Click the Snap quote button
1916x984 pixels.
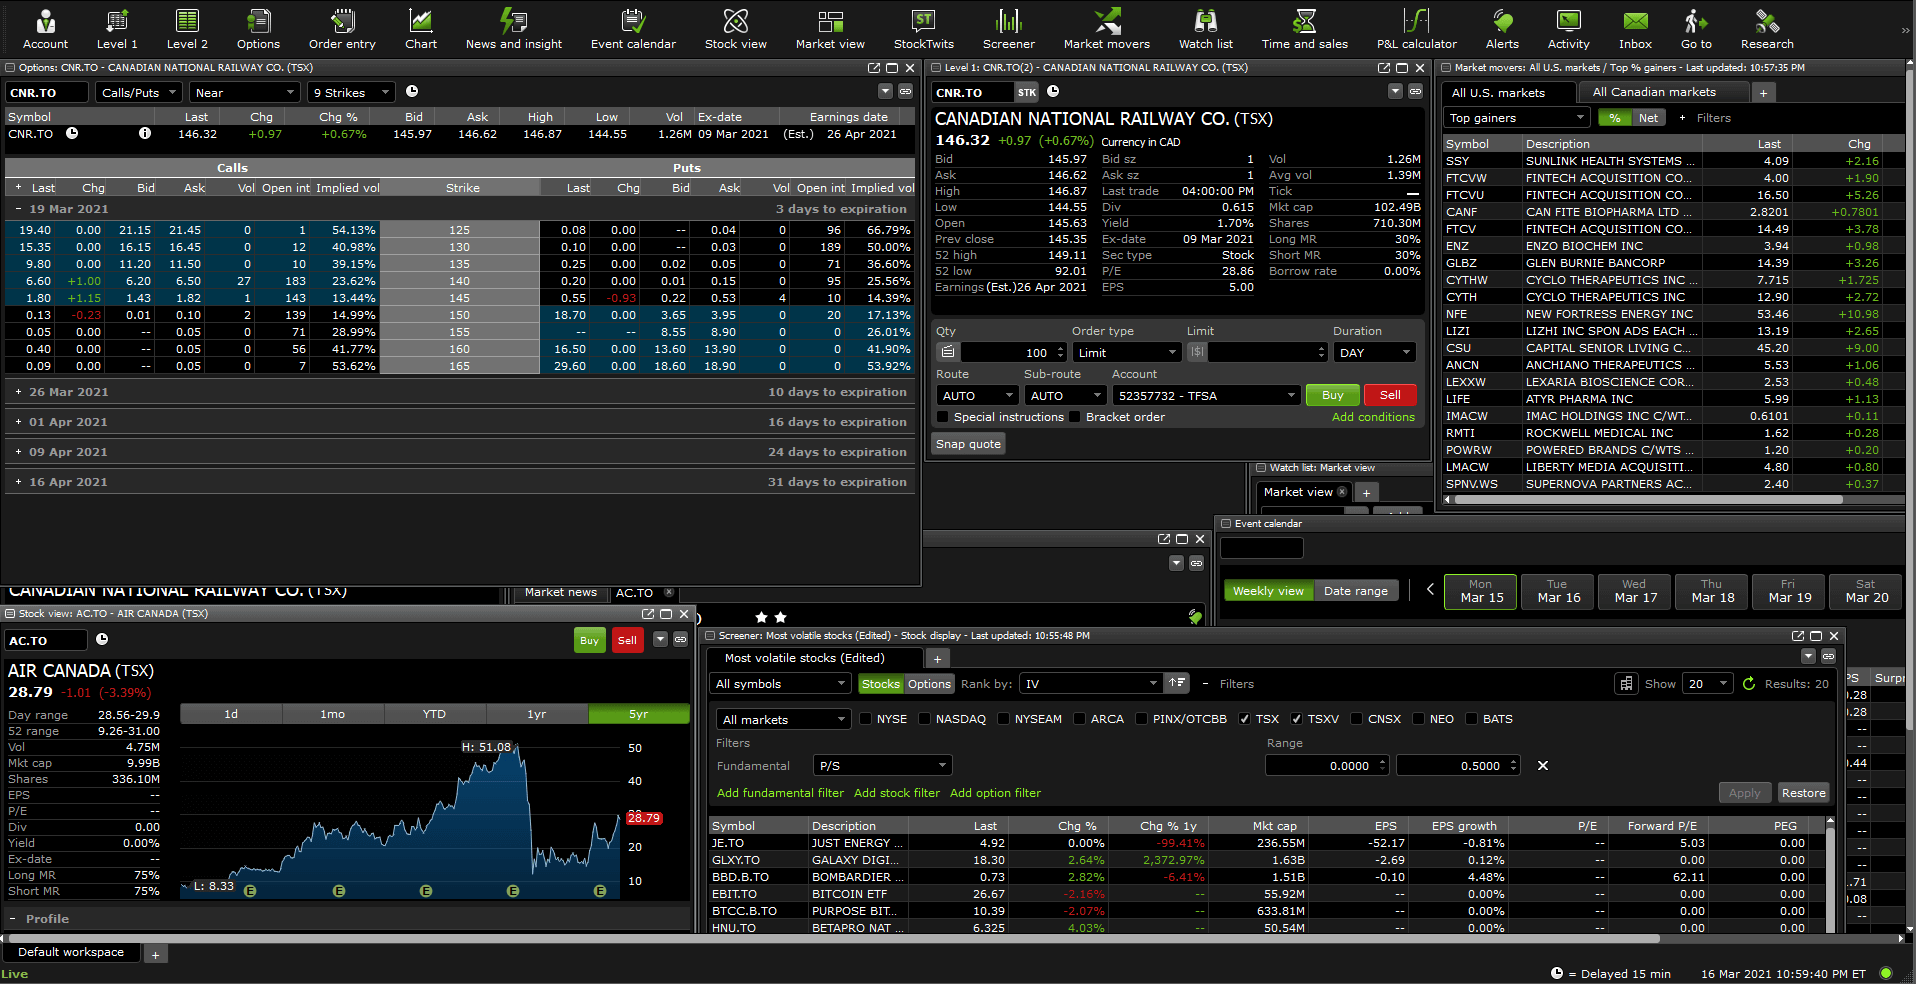tap(967, 443)
